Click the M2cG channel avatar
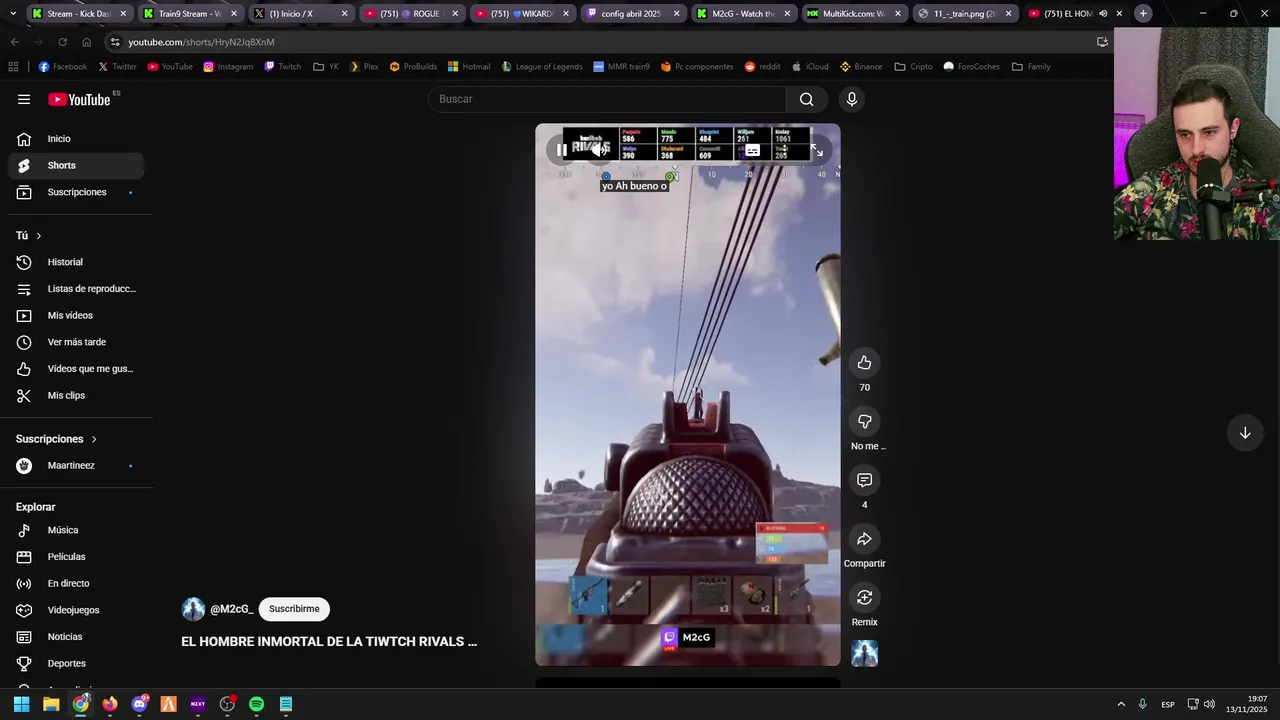Image resolution: width=1280 pixels, height=720 pixels. 193,609
